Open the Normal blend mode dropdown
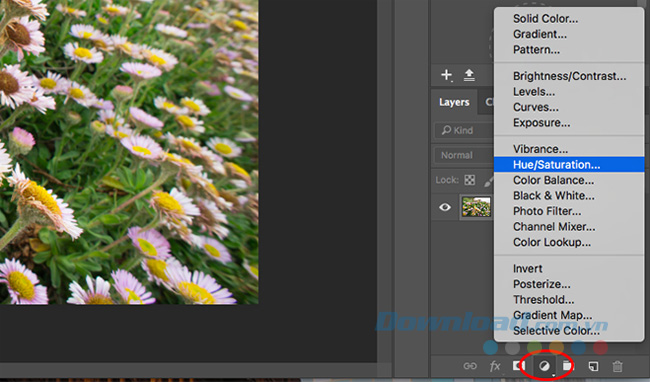This screenshot has width=650, height=382. (464, 155)
